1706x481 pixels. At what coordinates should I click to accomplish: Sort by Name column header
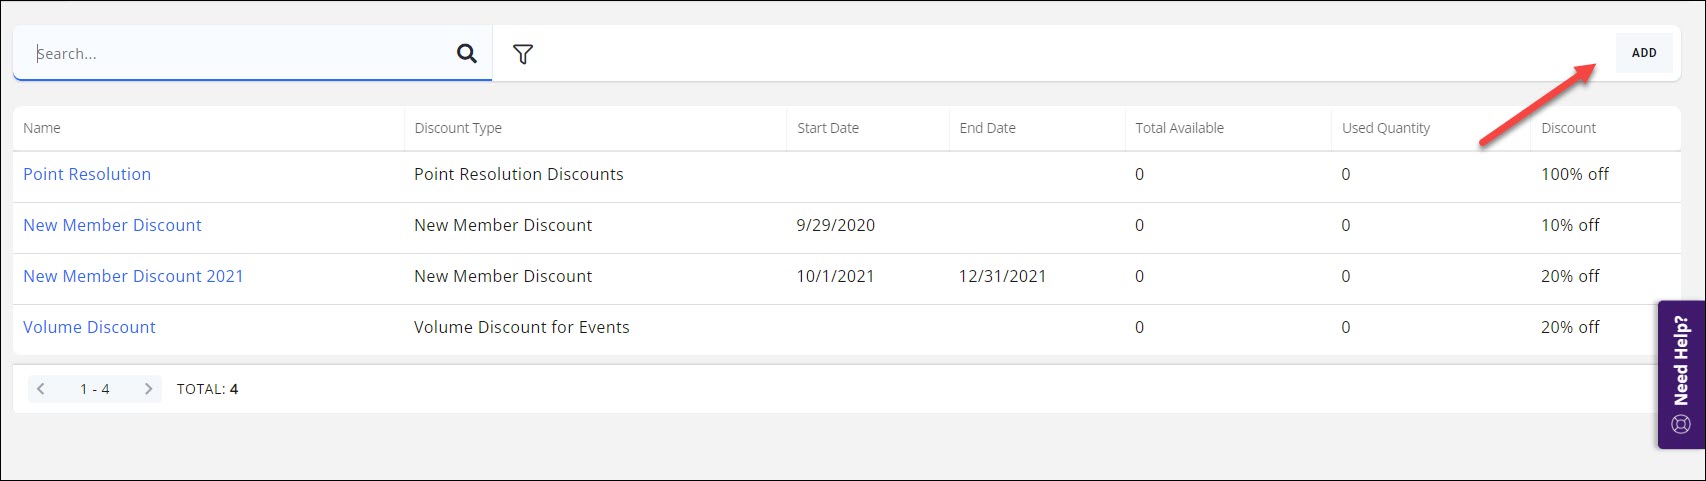click(x=42, y=128)
